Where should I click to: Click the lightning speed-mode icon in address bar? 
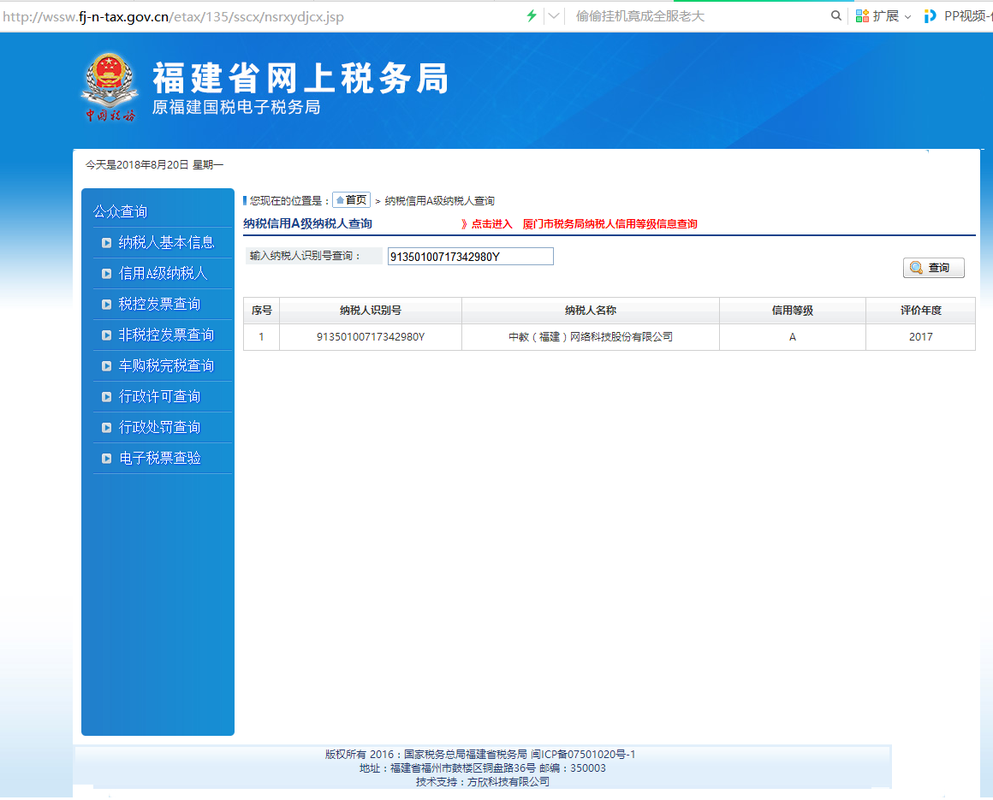[x=531, y=16]
